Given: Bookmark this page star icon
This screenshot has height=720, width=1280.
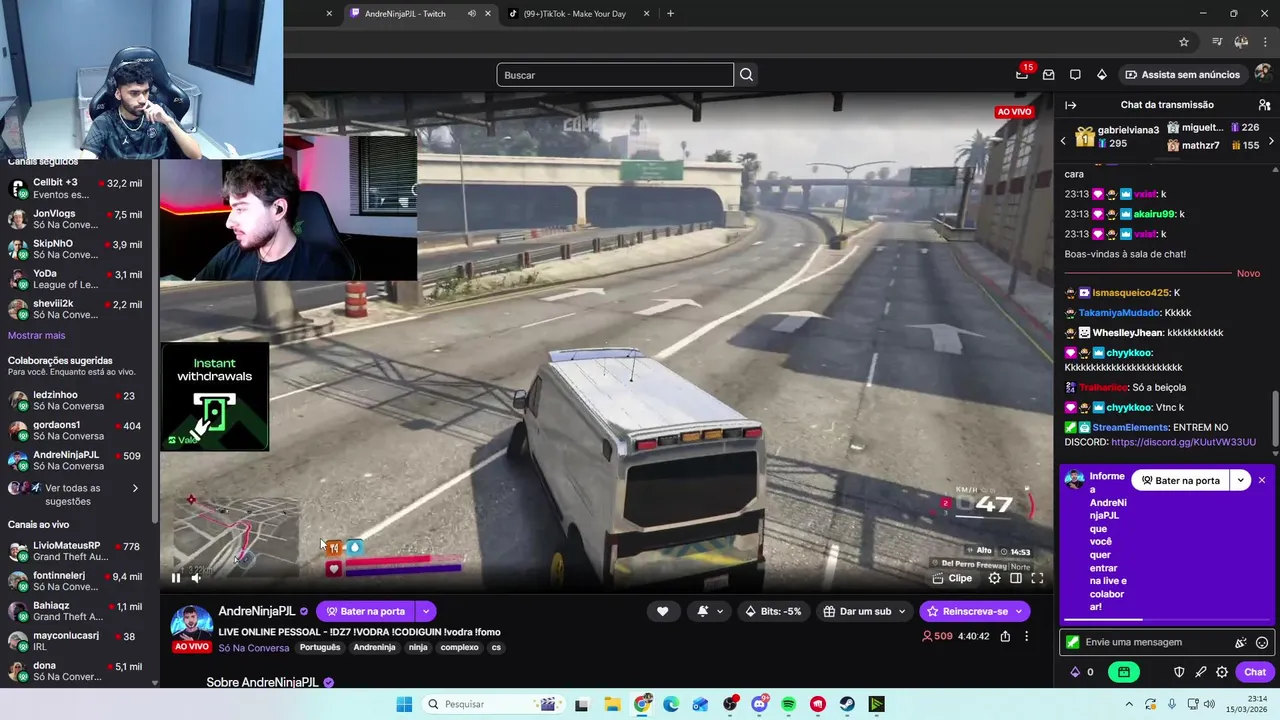Looking at the screenshot, I should click(1184, 42).
